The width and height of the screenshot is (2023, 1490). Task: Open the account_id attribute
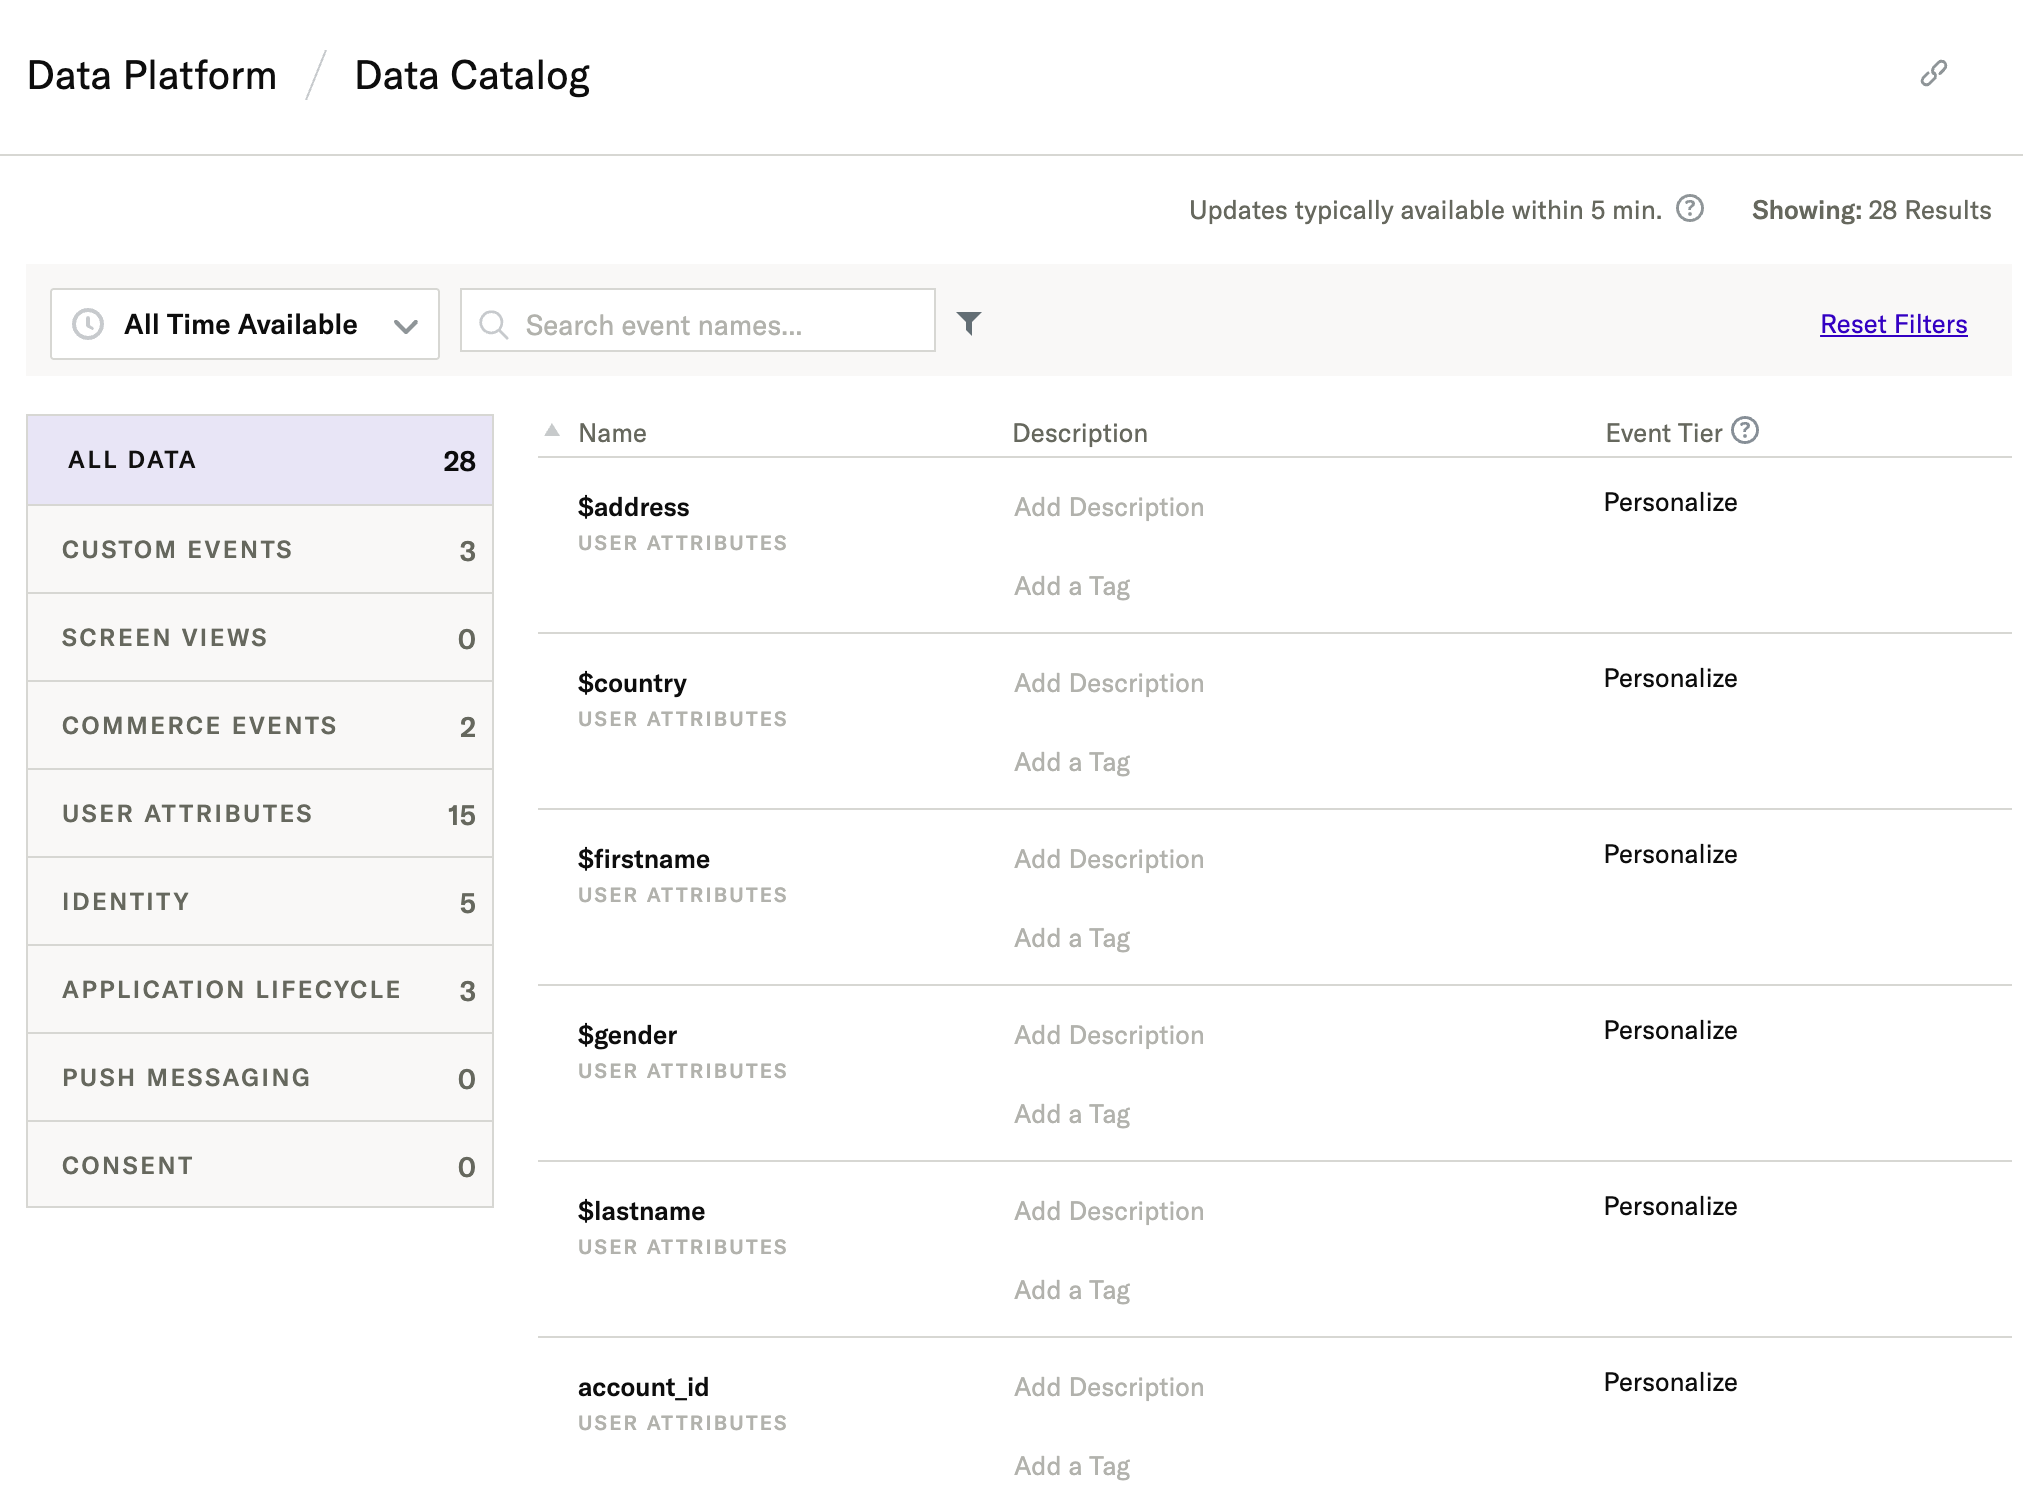point(643,1387)
